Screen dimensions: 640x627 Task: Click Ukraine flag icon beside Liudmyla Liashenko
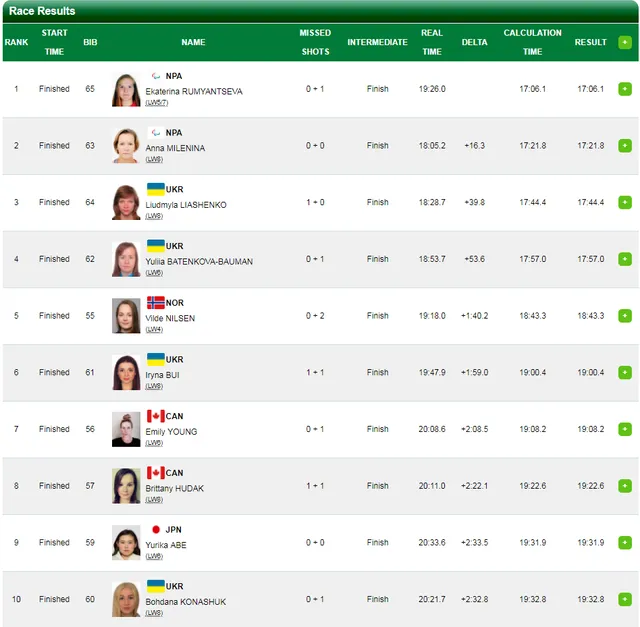(x=155, y=189)
